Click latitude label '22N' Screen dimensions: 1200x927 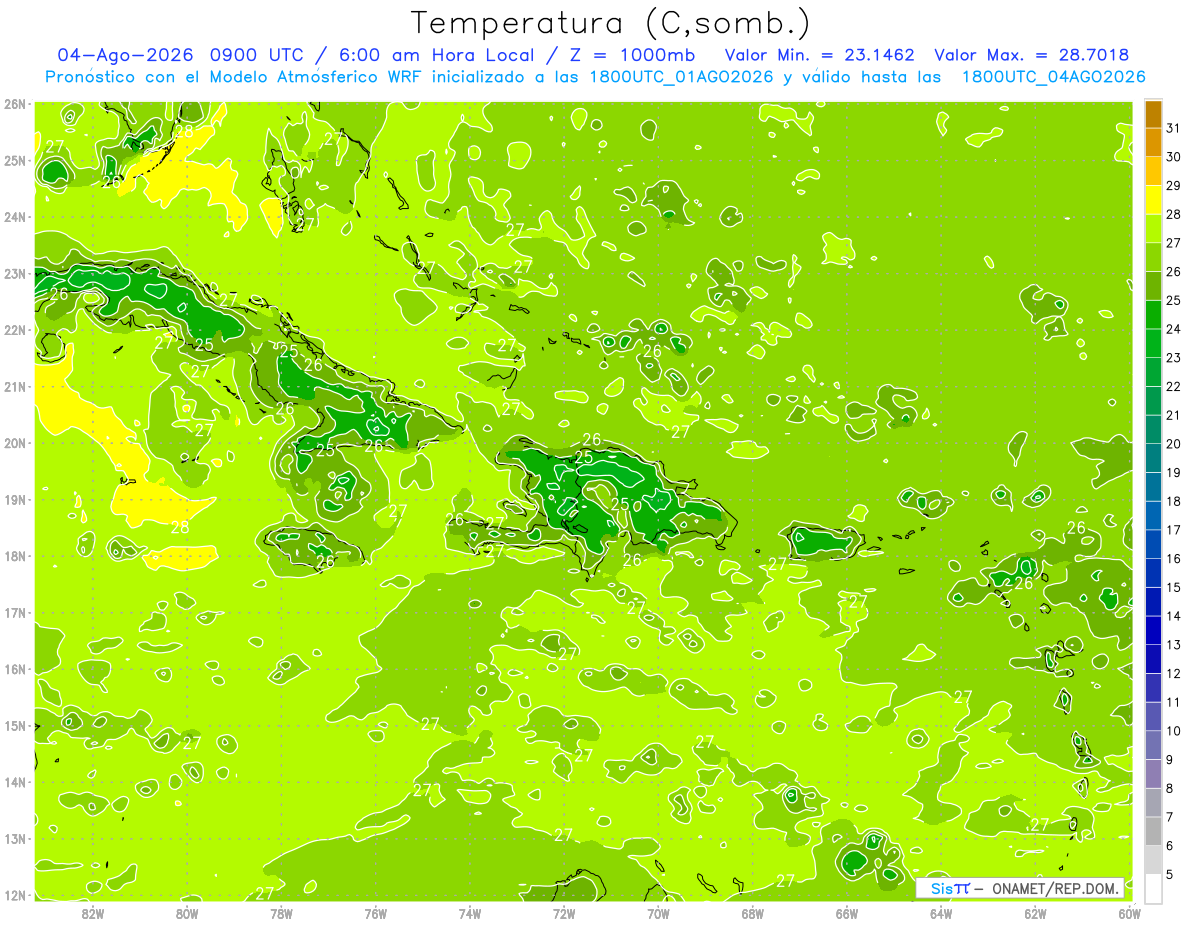(x=14, y=330)
